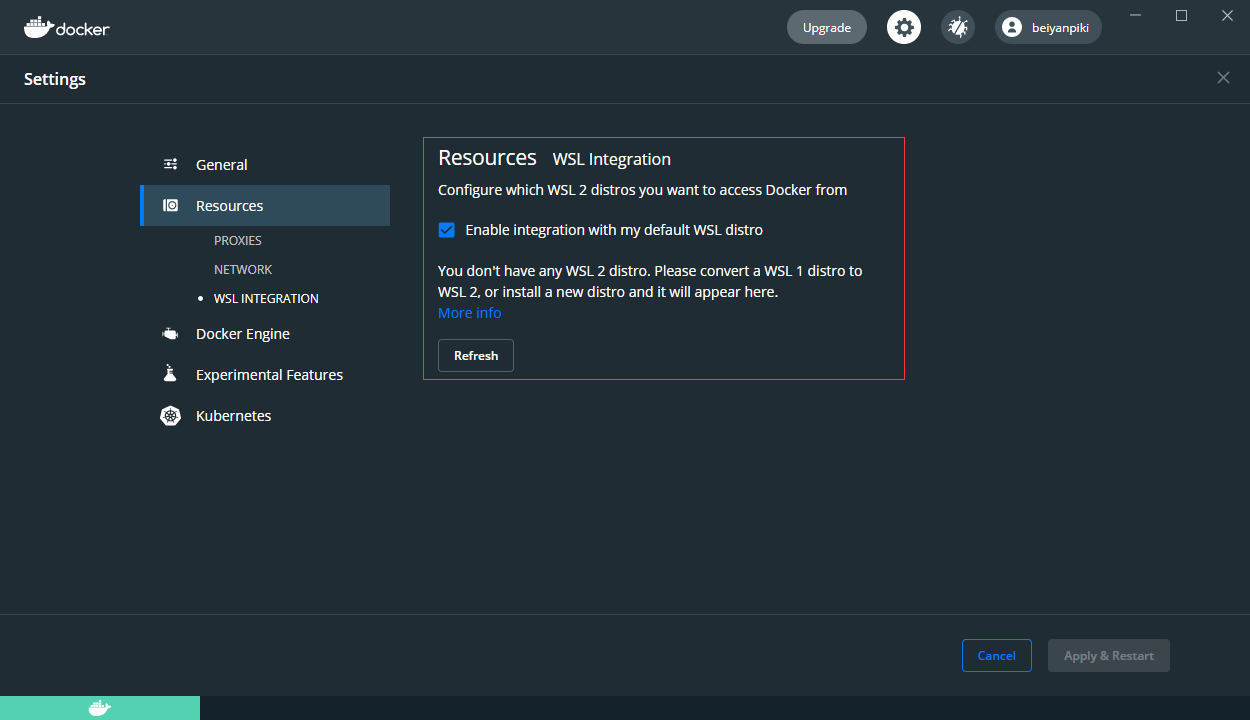Open the PROXIES sub-section

tap(238, 240)
